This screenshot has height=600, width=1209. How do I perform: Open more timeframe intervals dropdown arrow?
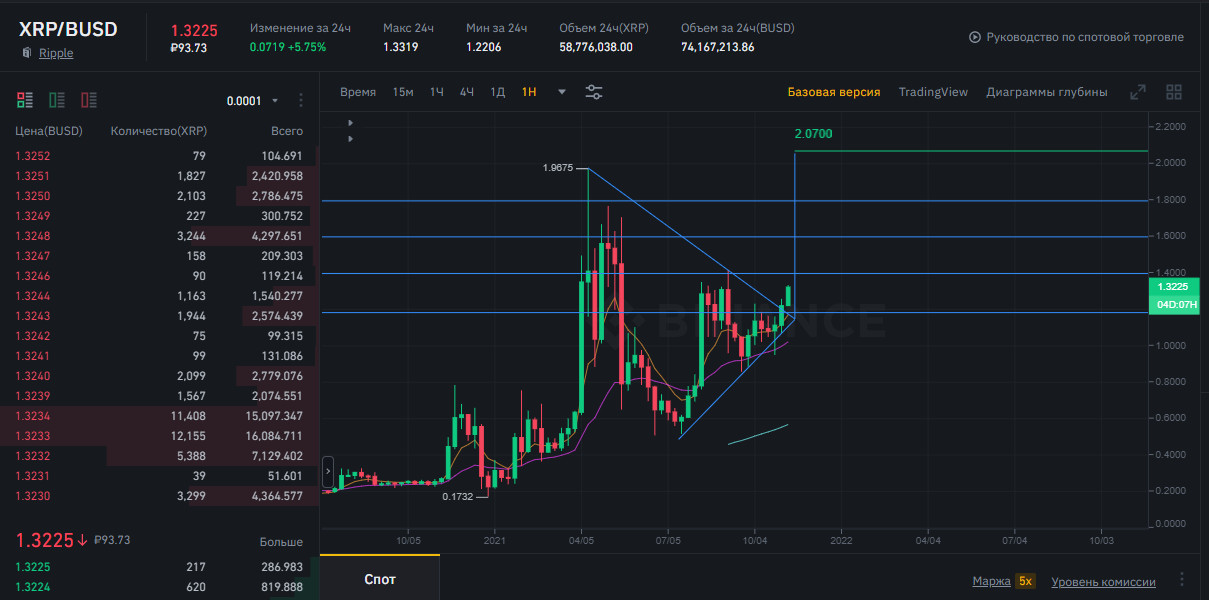(562, 92)
